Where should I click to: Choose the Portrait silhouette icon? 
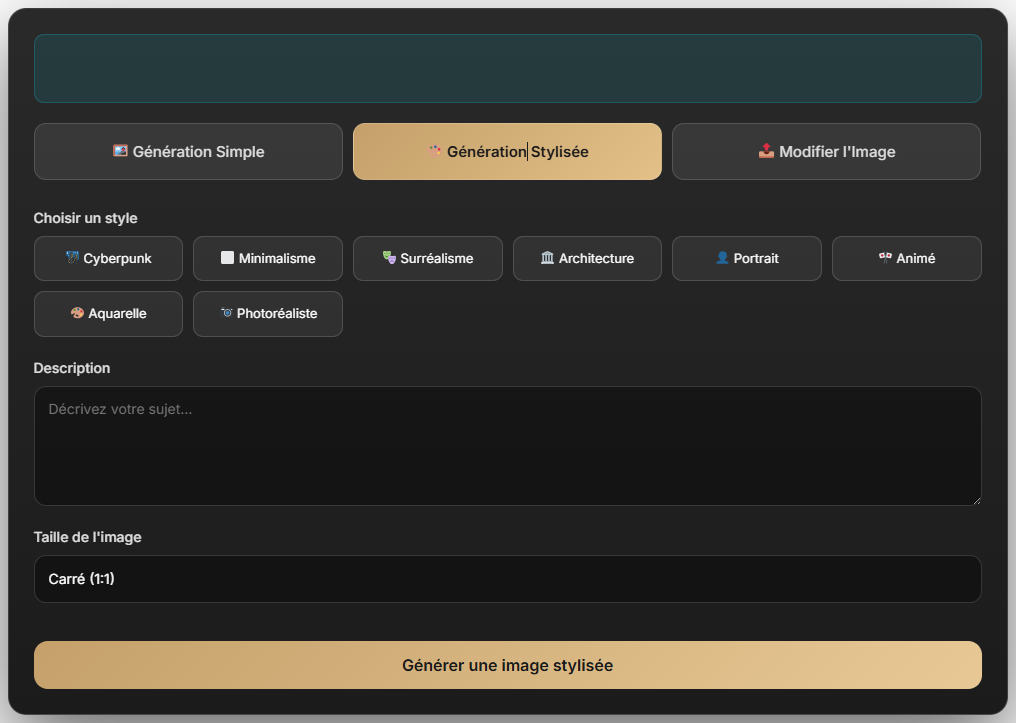(722, 258)
